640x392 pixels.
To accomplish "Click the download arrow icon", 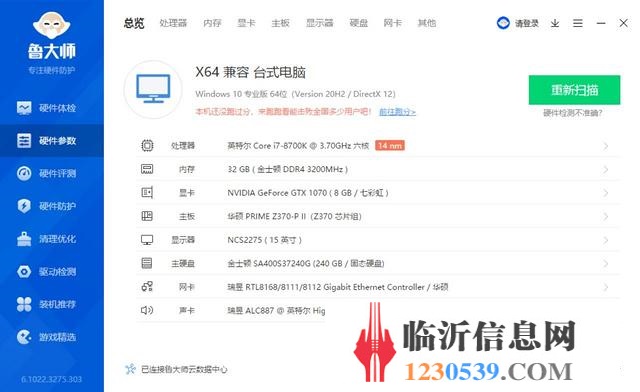I will [555, 23].
